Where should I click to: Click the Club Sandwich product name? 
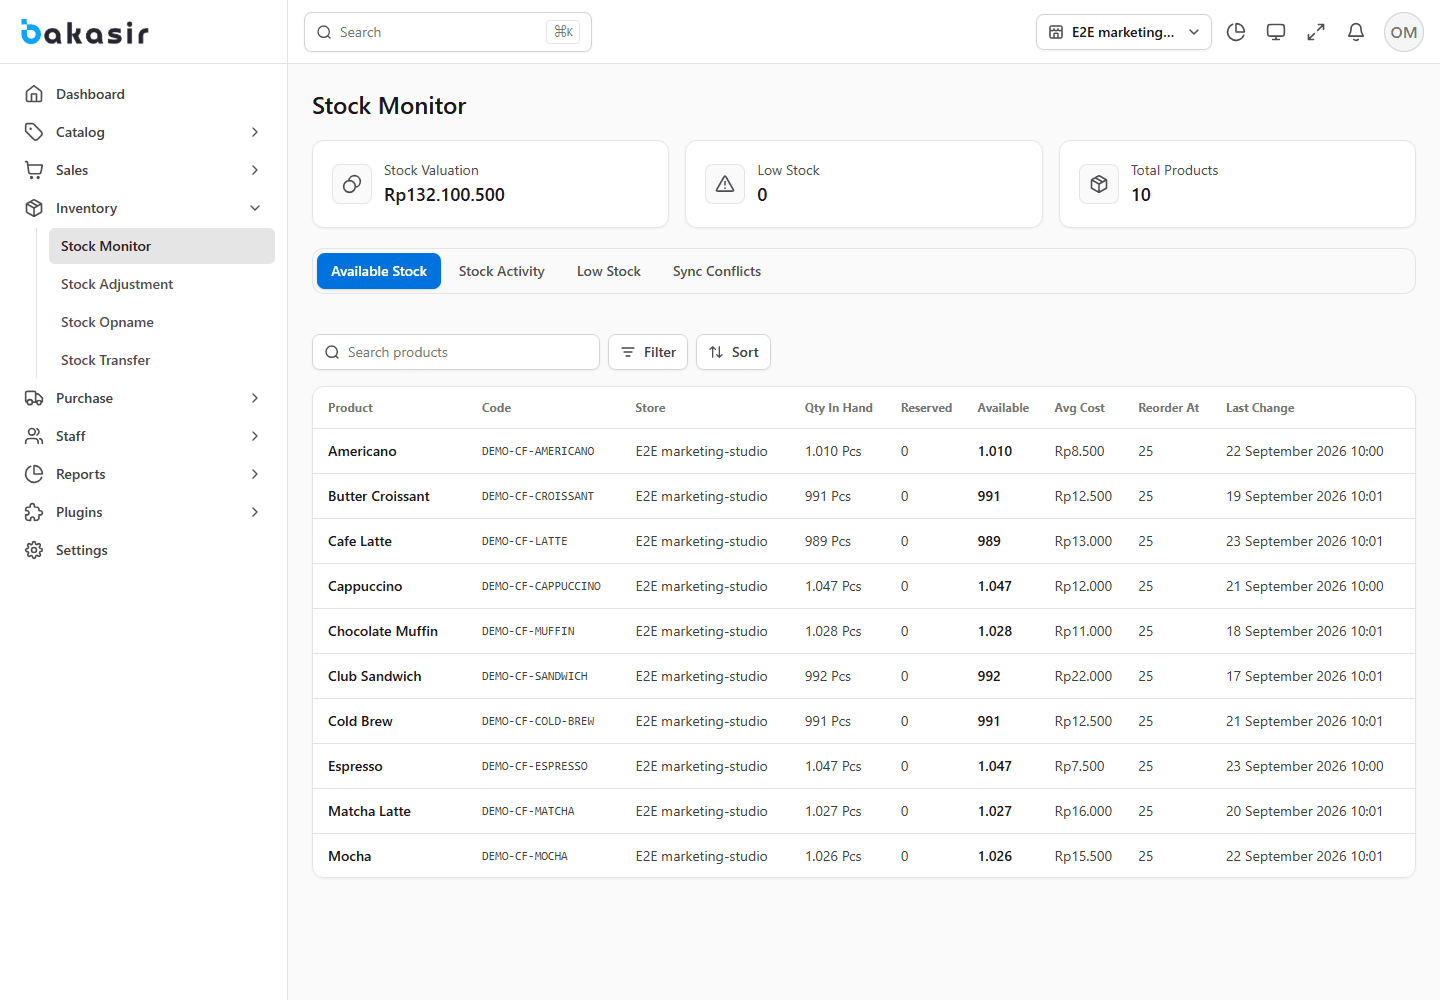coord(375,676)
